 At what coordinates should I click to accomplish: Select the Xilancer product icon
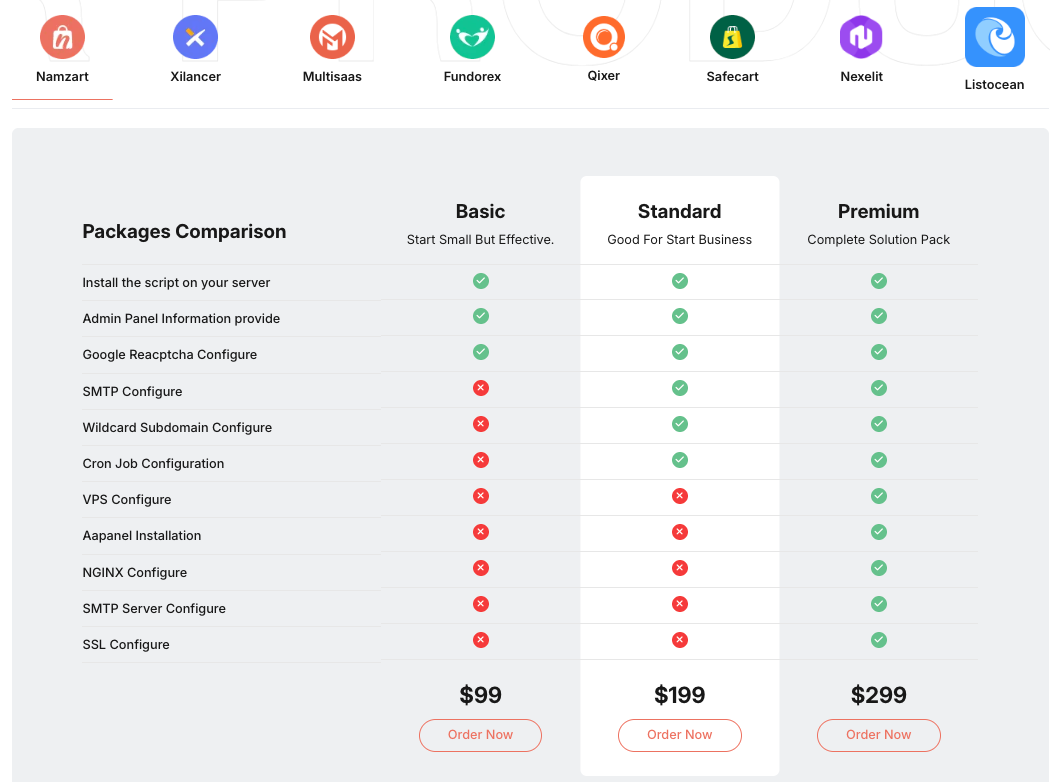(195, 38)
